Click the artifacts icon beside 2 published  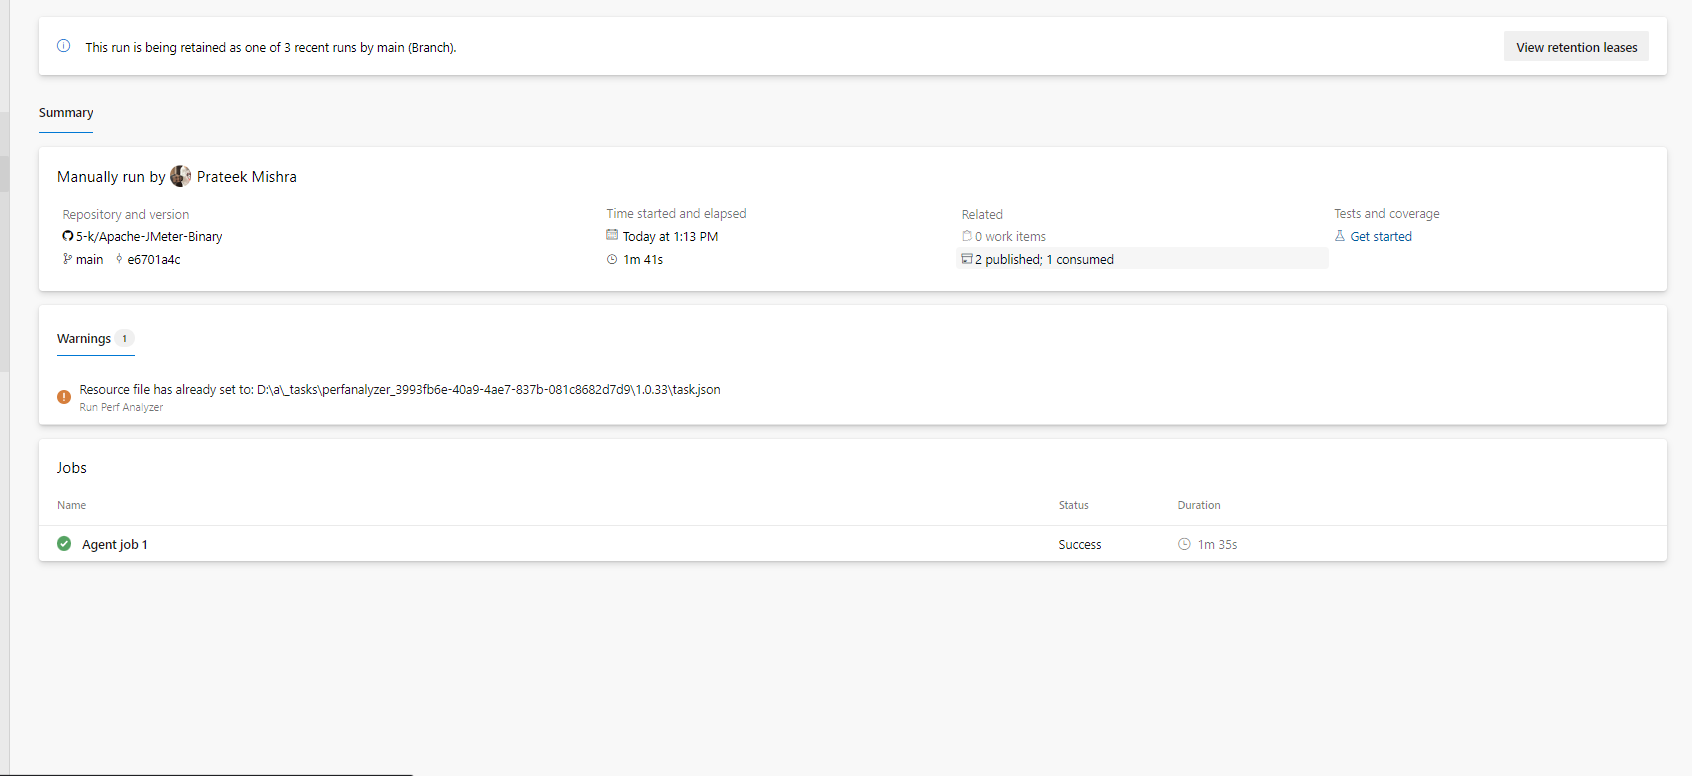[x=967, y=259]
